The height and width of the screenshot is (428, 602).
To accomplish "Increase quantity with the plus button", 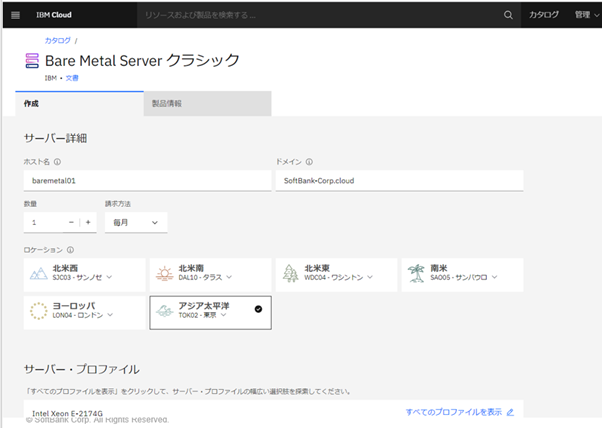I will [88, 222].
